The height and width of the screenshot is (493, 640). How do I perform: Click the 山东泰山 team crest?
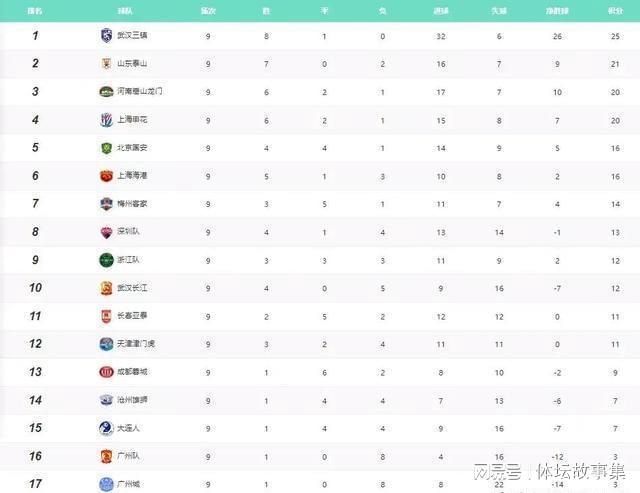tap(107, 64)
